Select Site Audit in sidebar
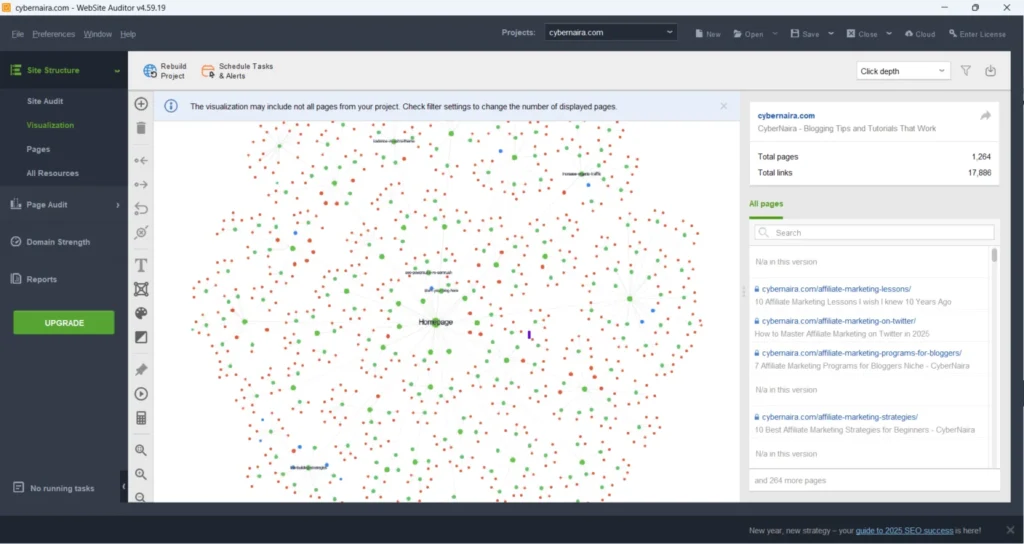 (x=45, y=101)
